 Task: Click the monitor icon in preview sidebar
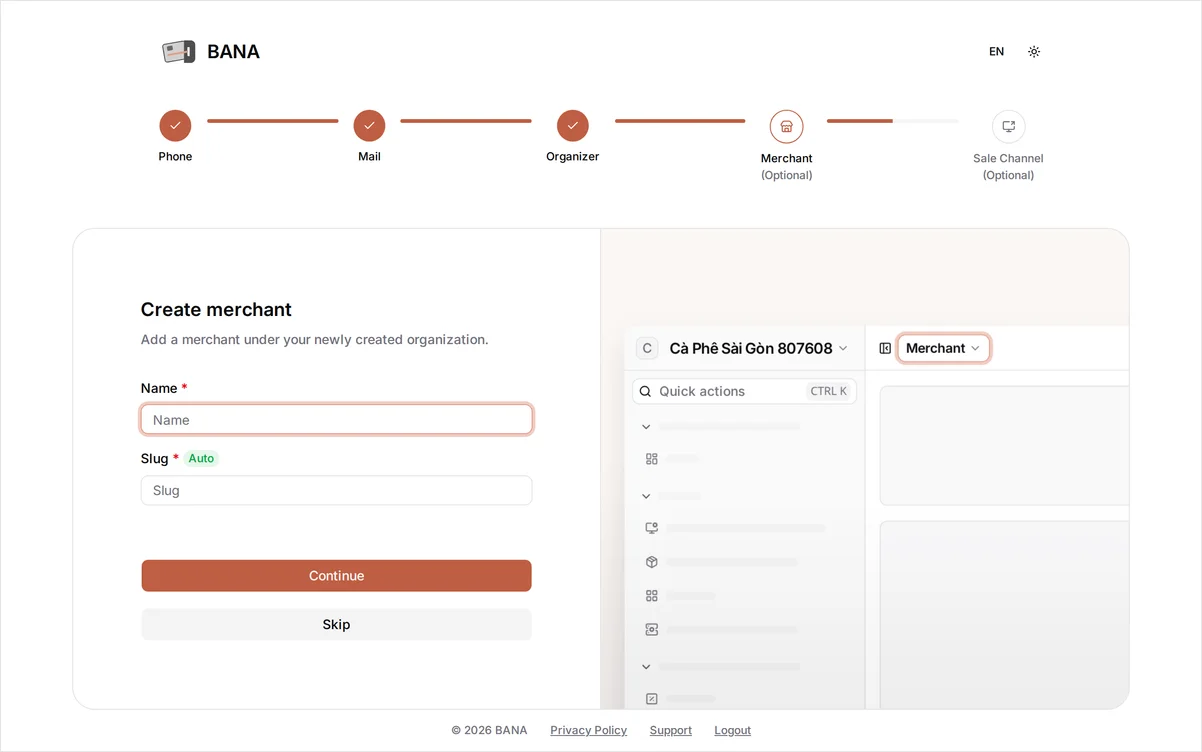(652, 528)
